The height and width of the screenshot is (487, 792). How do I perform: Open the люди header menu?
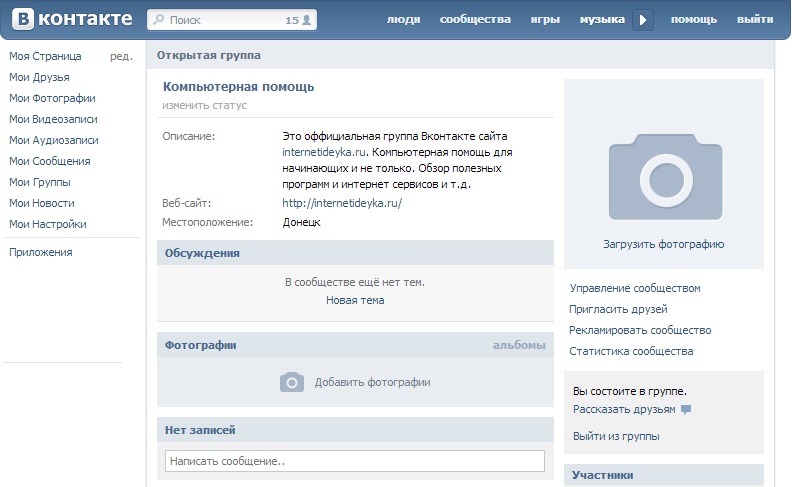pos(404,19)
